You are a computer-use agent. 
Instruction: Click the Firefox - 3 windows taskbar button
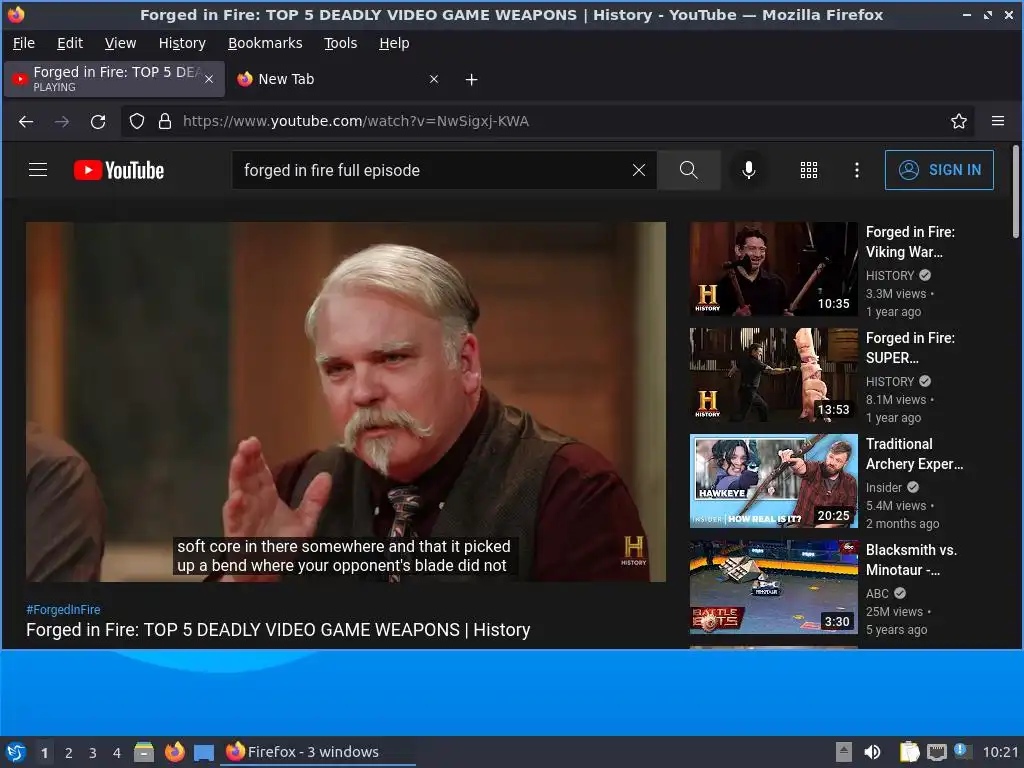[319, 752]
